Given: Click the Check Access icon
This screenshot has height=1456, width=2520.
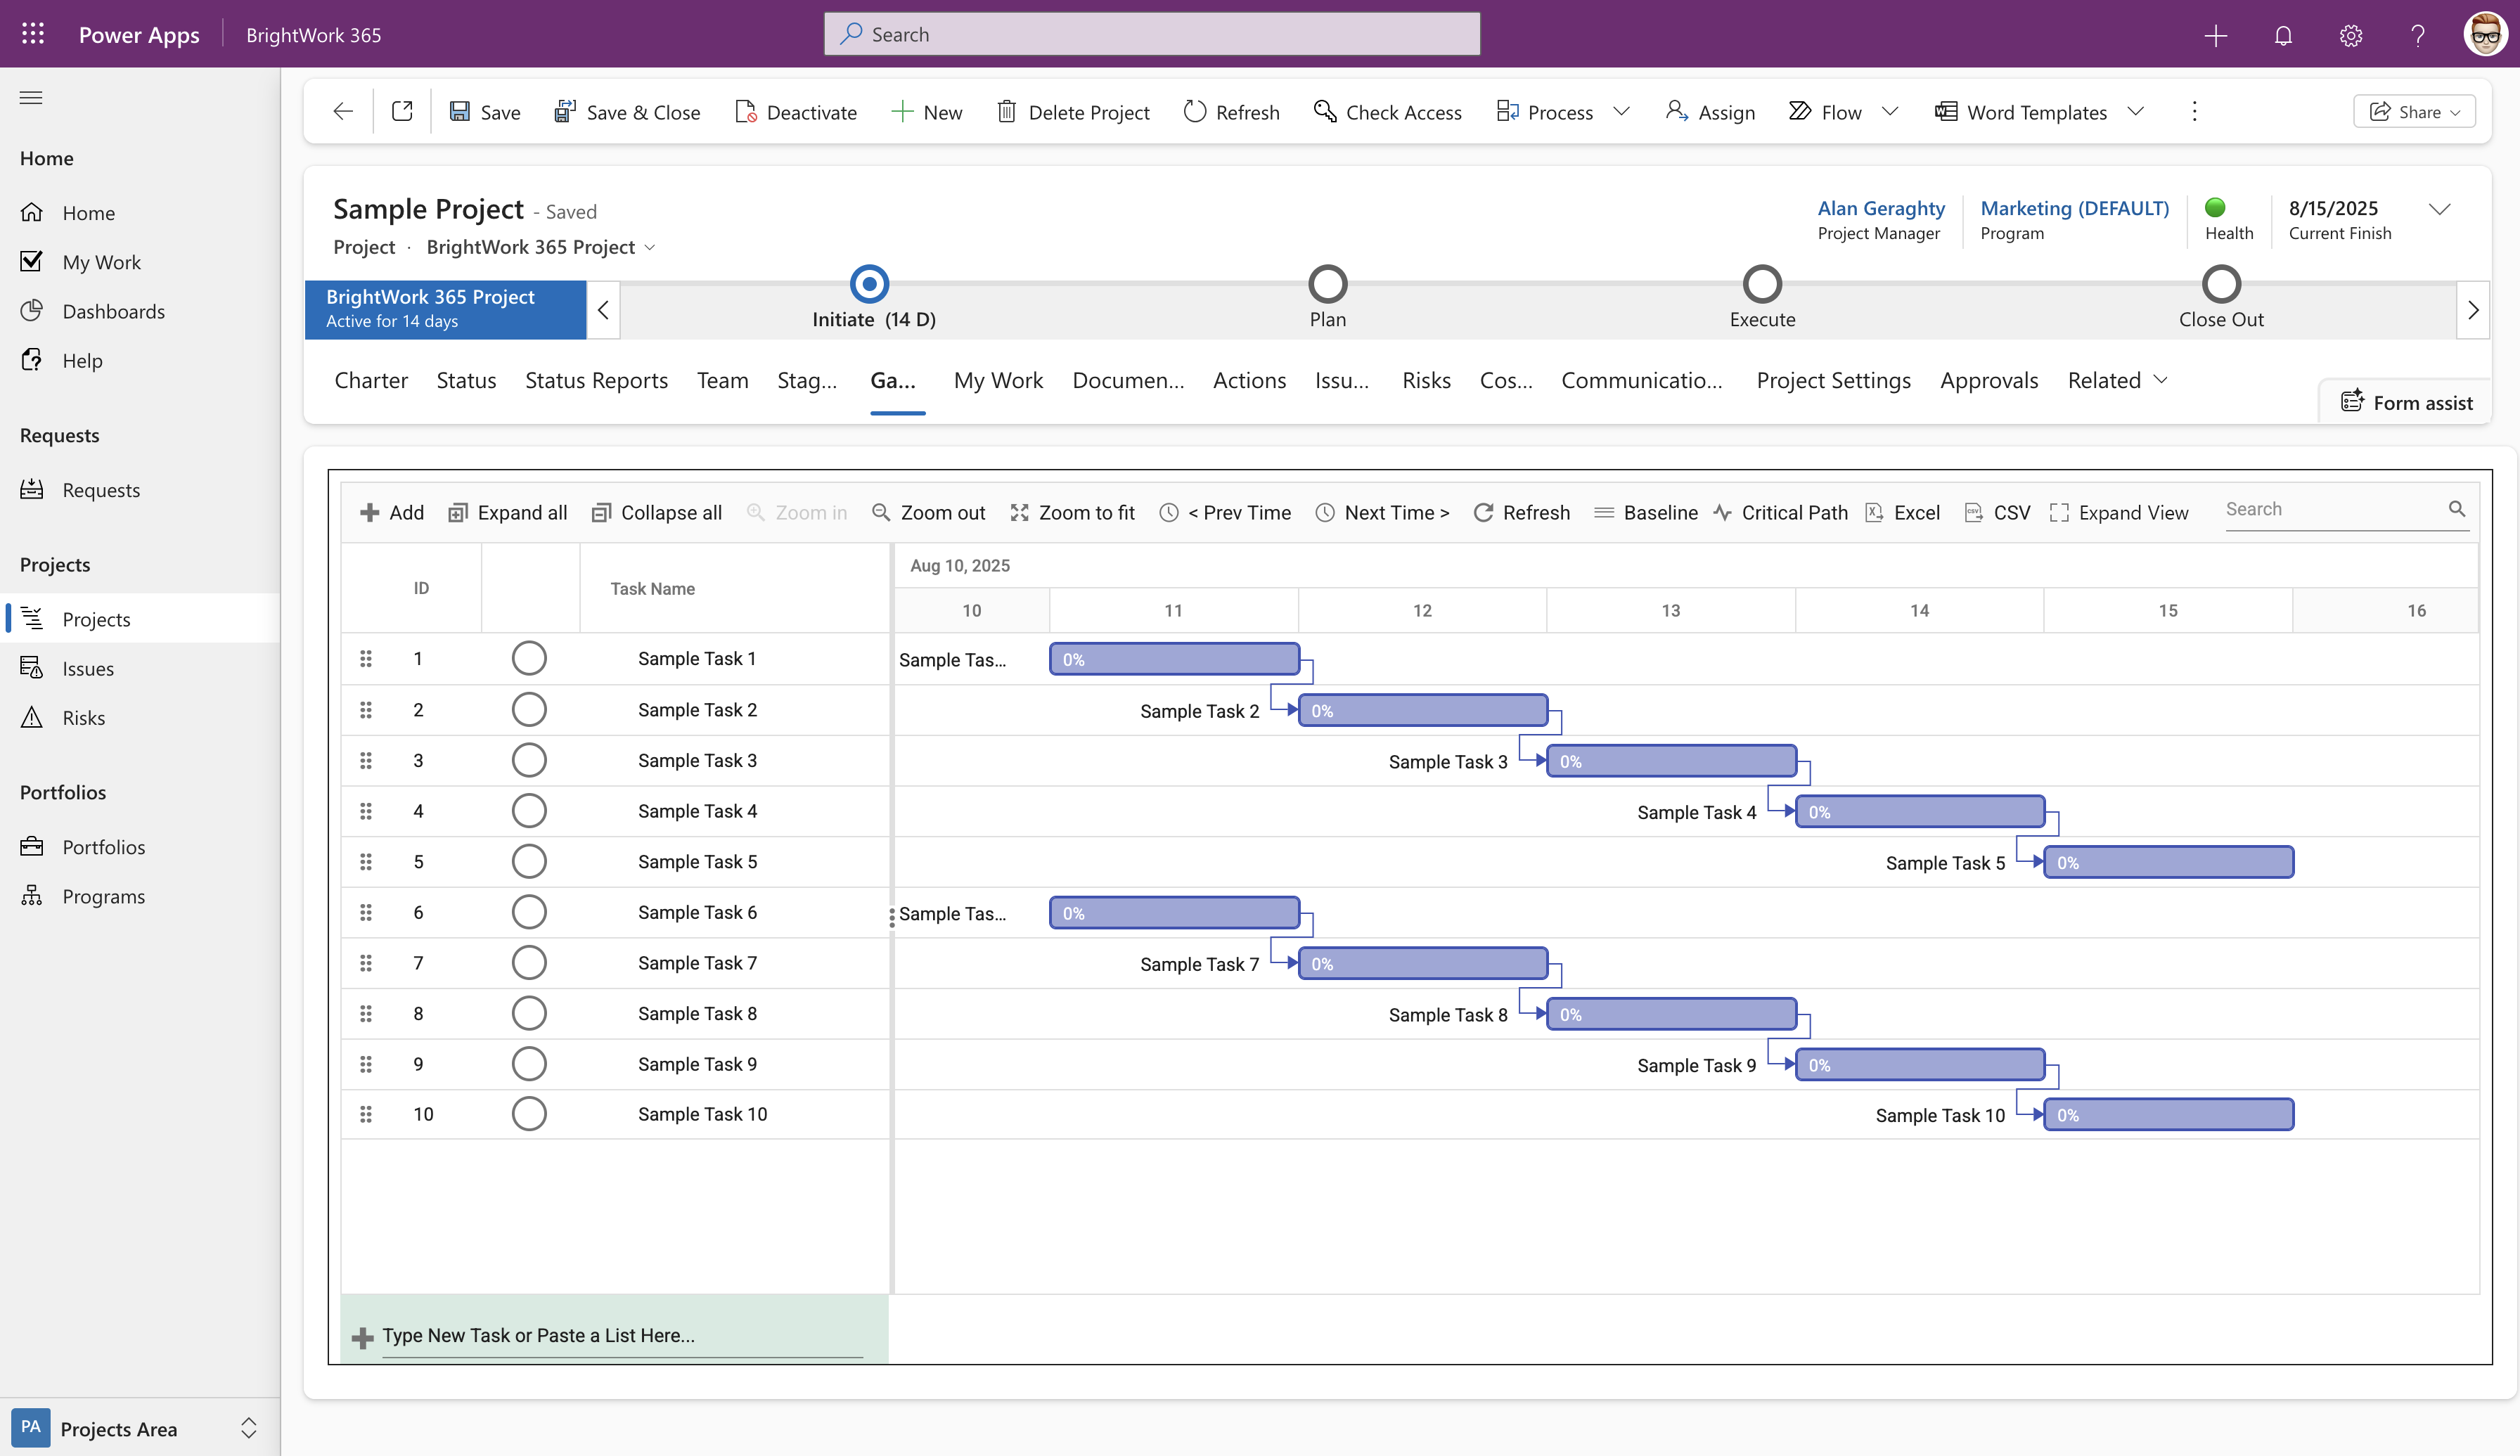Looking at the screenshot, I should (x=1325, y=111).
